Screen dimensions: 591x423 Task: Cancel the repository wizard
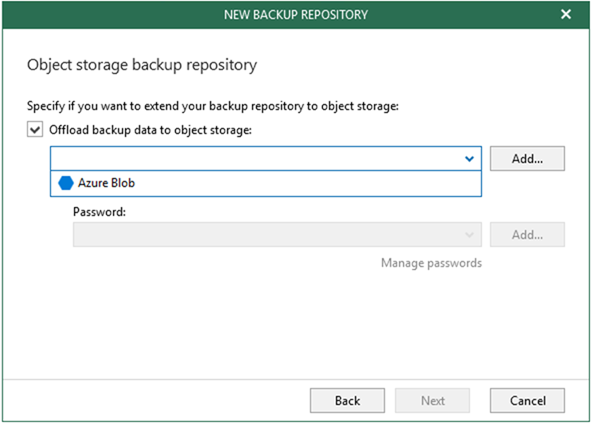[x=527, y=400]
